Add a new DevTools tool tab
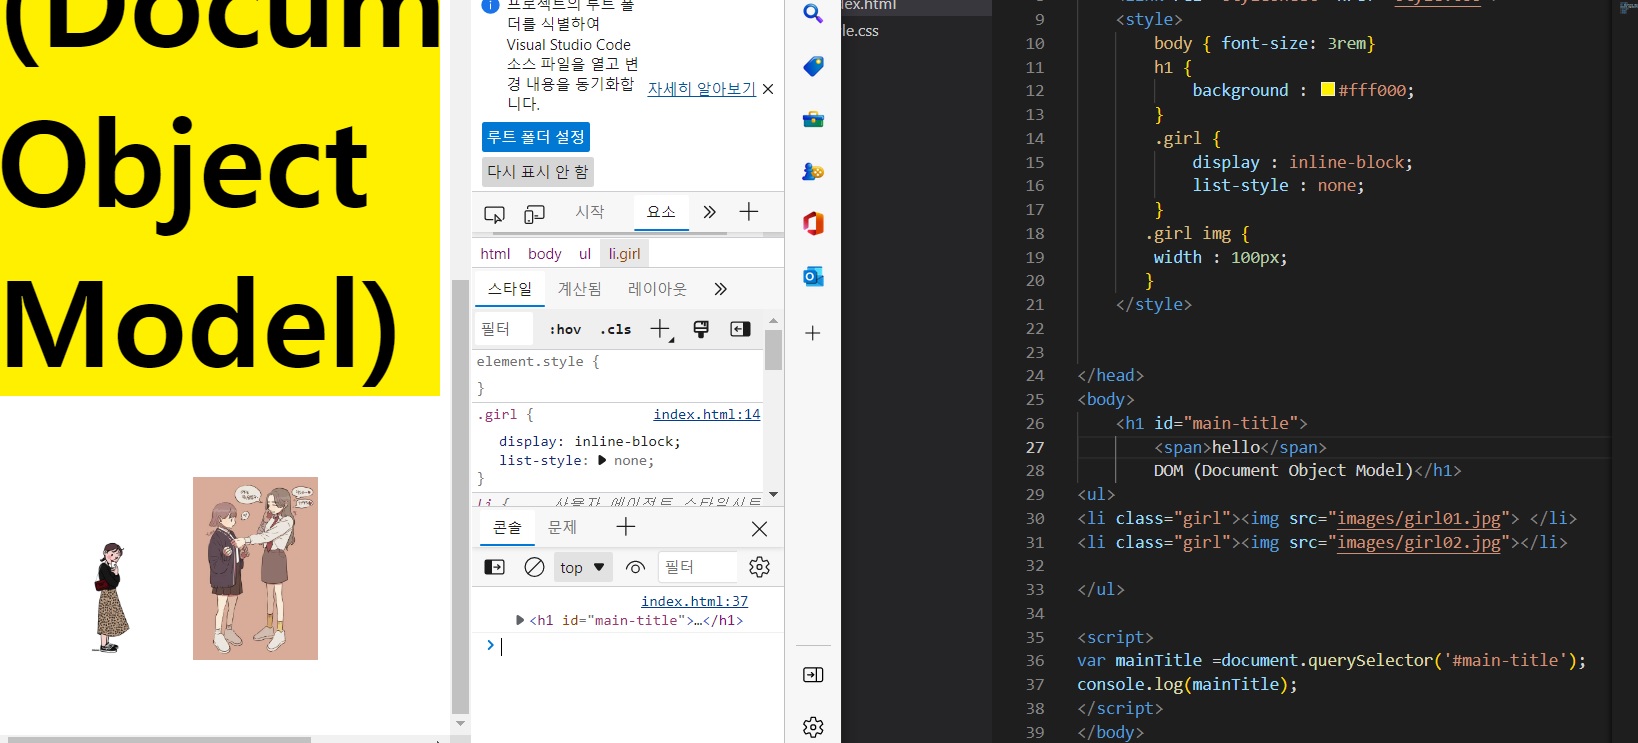Screen dimensions: 1638x743 pyautogui.click(x=749, y=211)
